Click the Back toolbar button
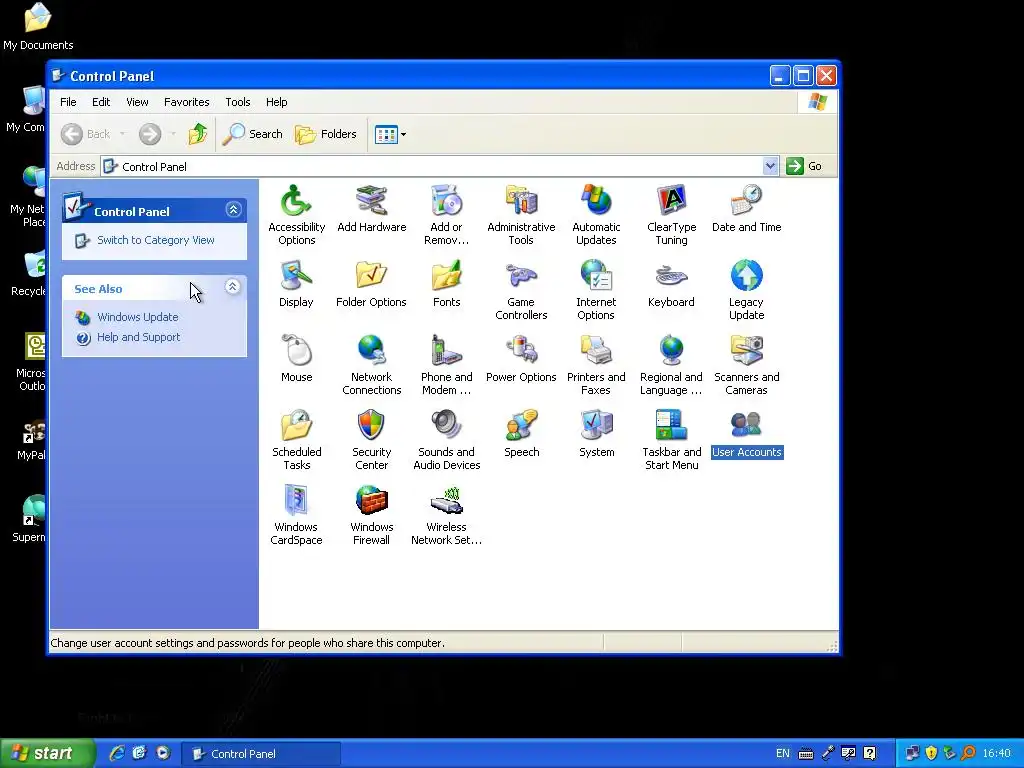 click(x=86, y=135)
